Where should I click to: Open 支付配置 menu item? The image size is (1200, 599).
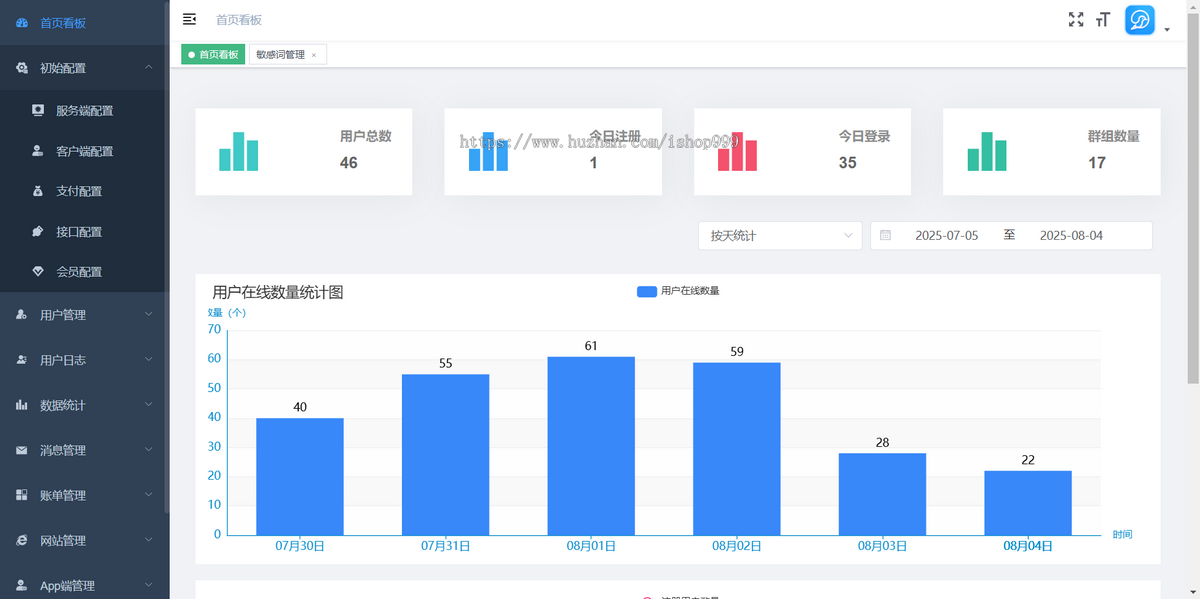click(x=84, y=191)
